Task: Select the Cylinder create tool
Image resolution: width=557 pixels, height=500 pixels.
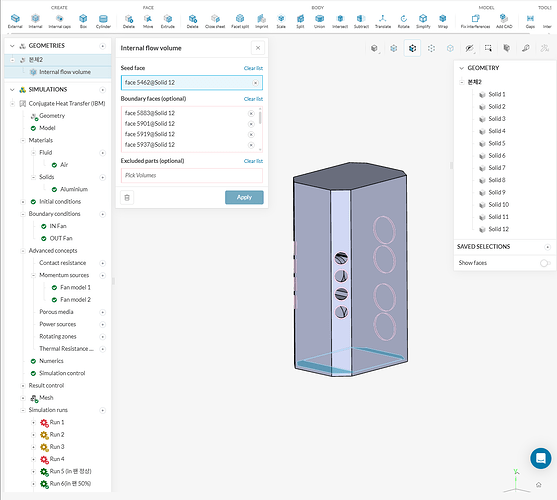Action: [103, 21]
